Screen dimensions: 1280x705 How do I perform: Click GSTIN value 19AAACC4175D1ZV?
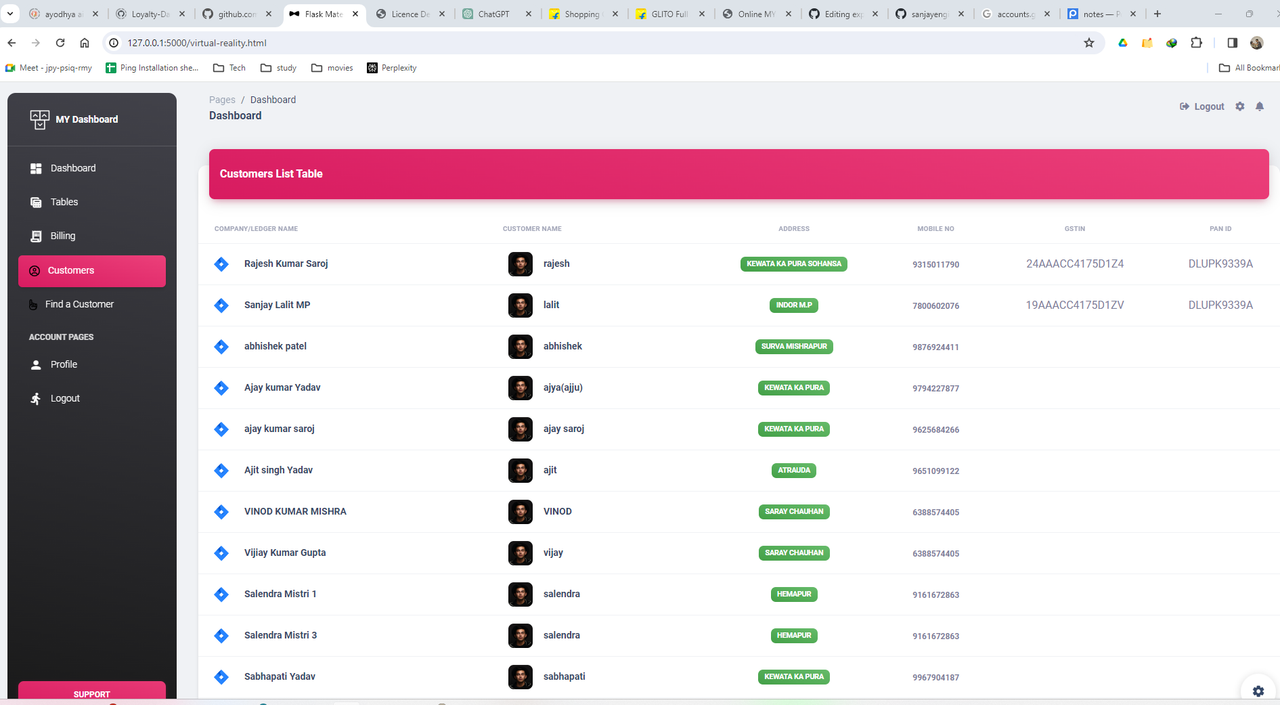(x=1075, y=305)
